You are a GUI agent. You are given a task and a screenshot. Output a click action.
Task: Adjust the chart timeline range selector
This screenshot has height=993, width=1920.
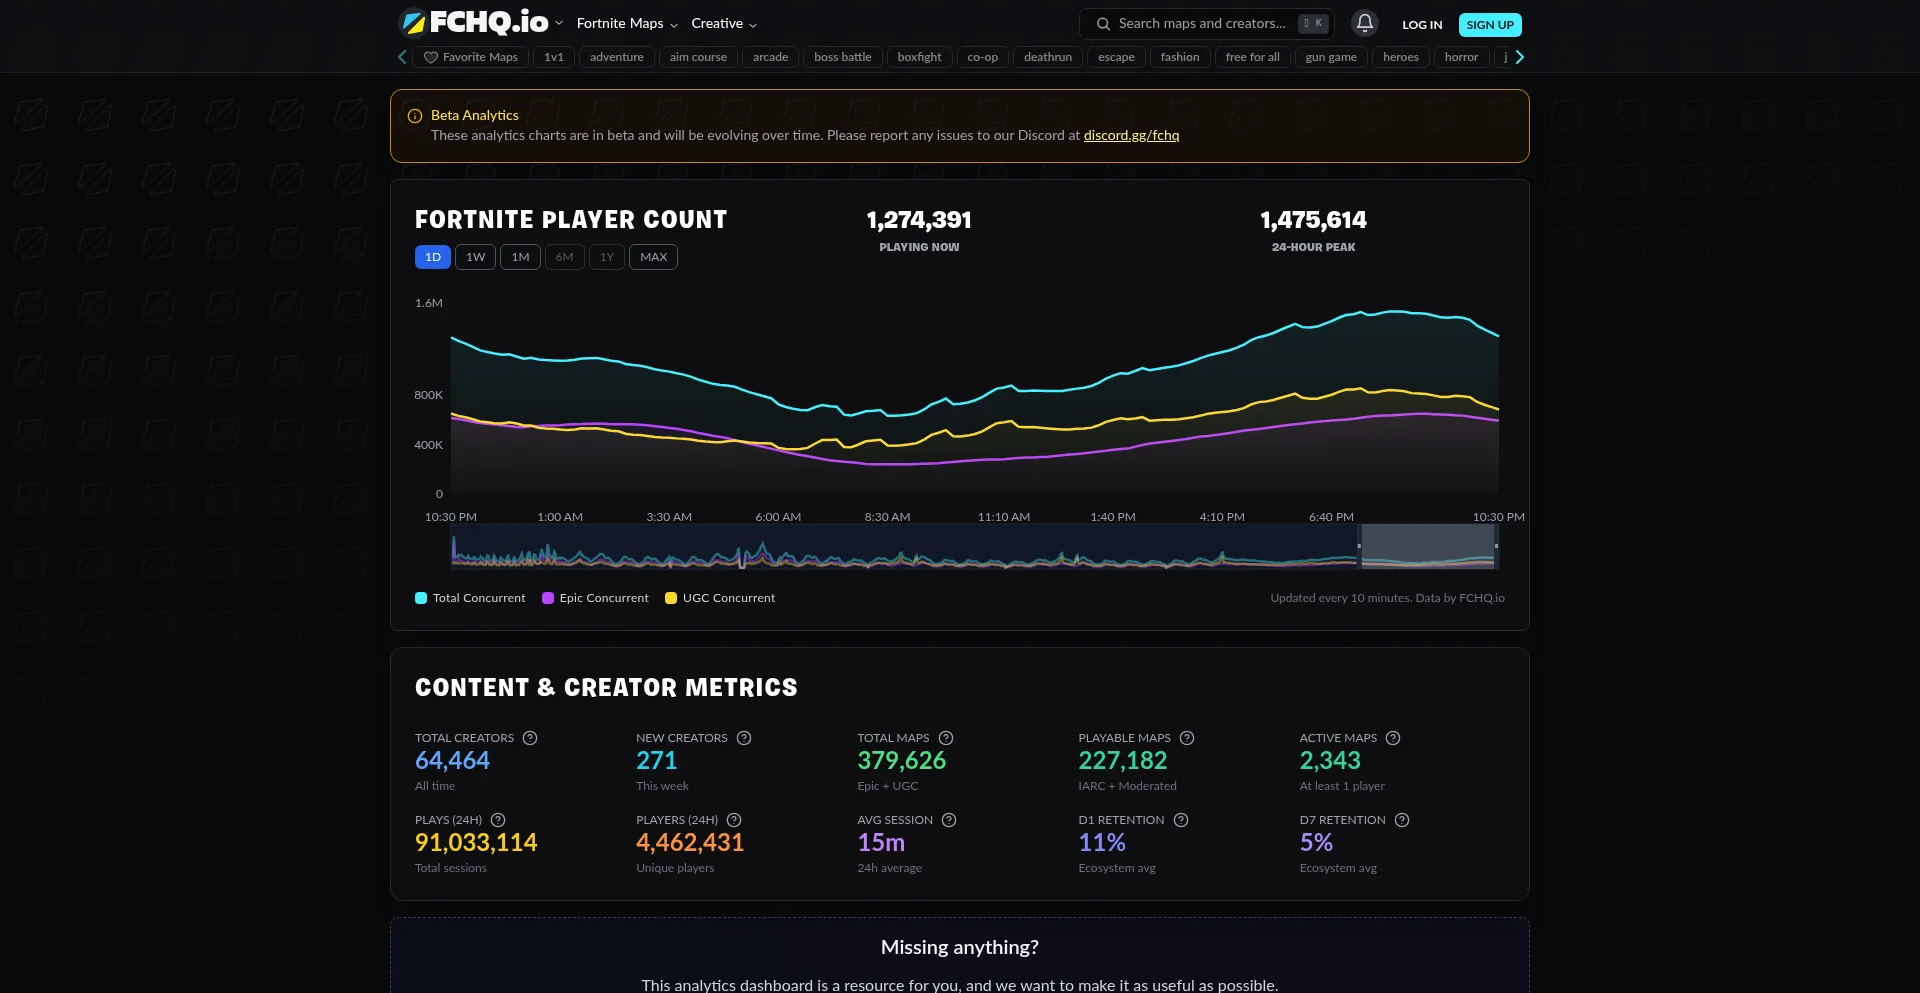point(1427,548)
